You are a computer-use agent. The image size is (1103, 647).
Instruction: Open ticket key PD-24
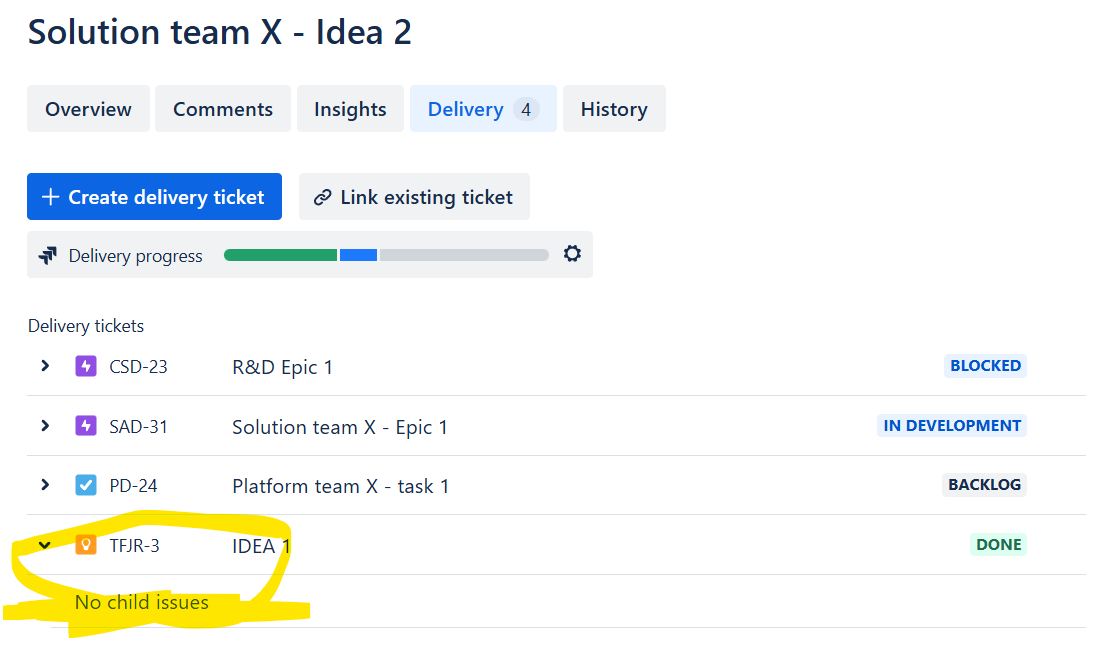pos(134,486)
